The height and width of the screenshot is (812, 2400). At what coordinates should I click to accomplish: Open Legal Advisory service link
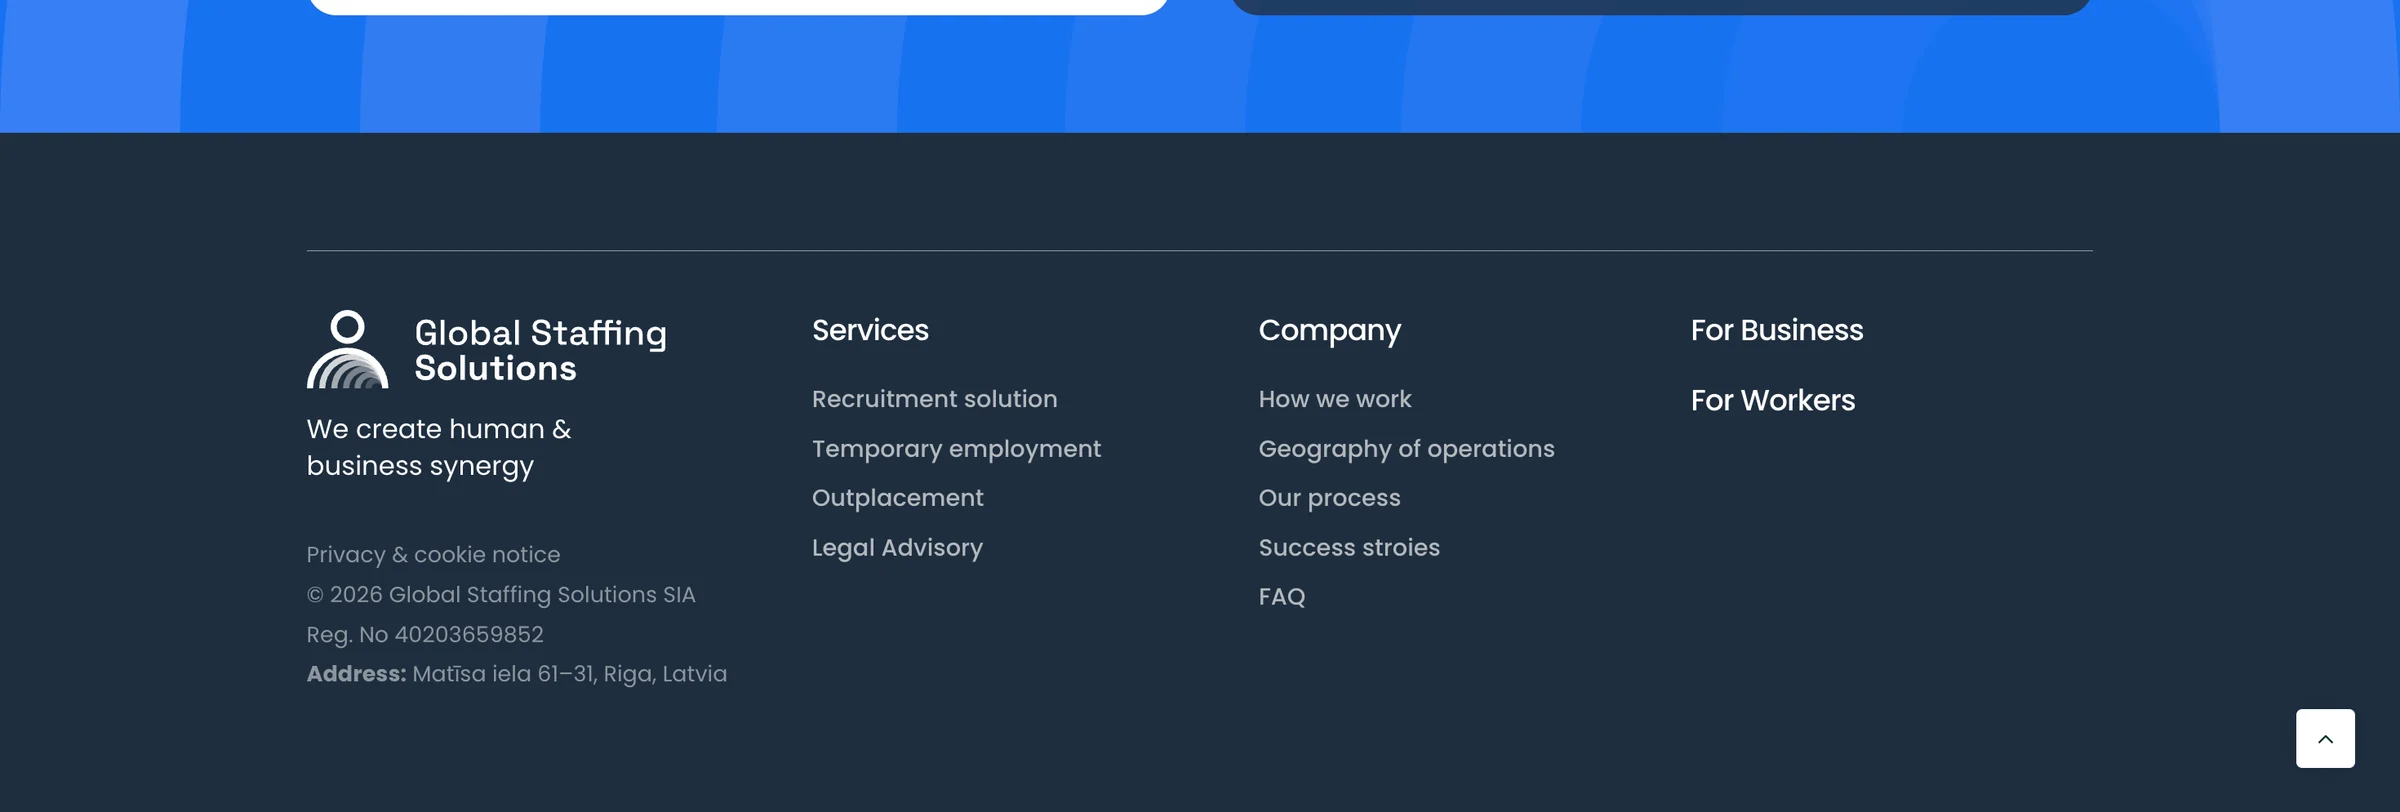[x=897, y=548]
